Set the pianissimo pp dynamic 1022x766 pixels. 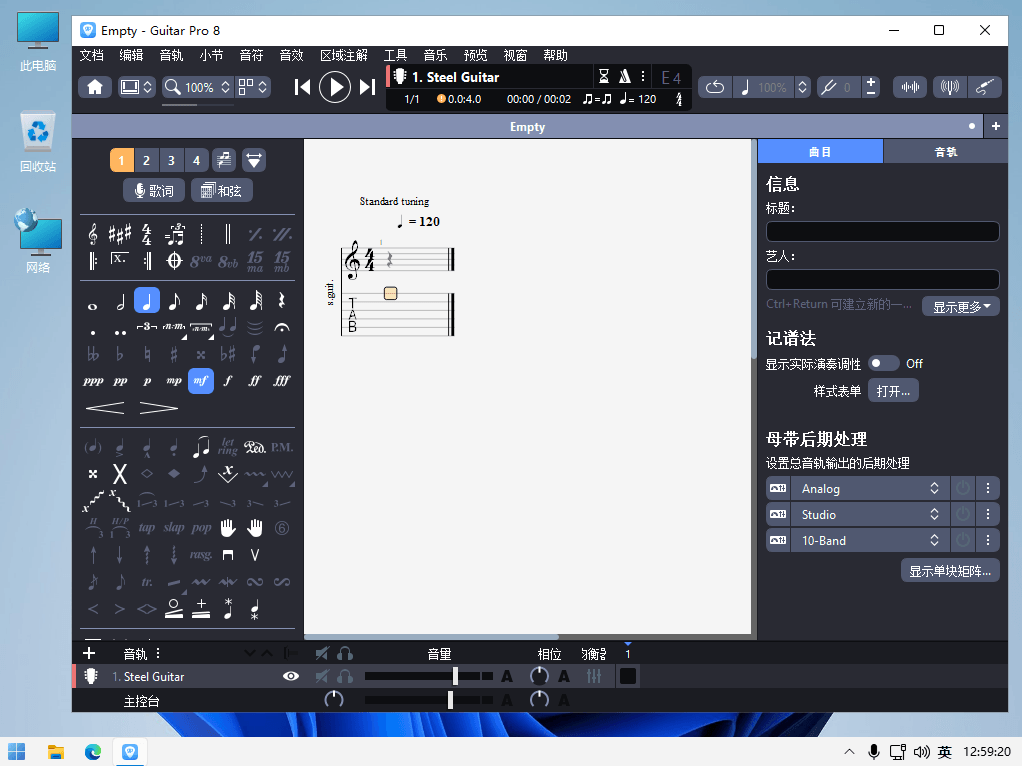point(120,381)
